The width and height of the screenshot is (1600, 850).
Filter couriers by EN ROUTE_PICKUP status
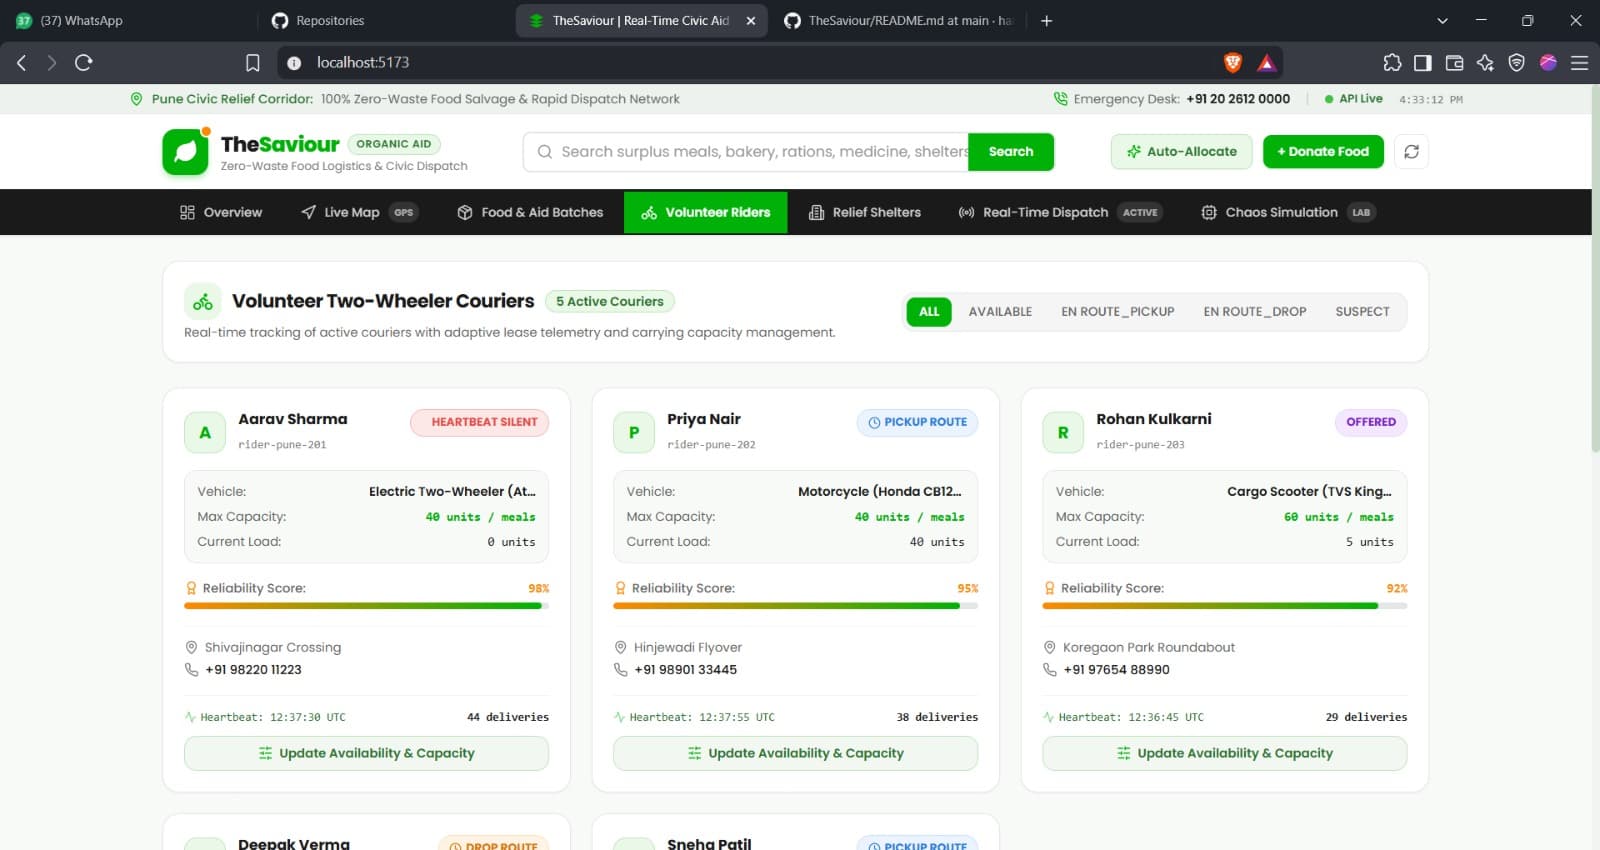click(x=1118, y=312)
